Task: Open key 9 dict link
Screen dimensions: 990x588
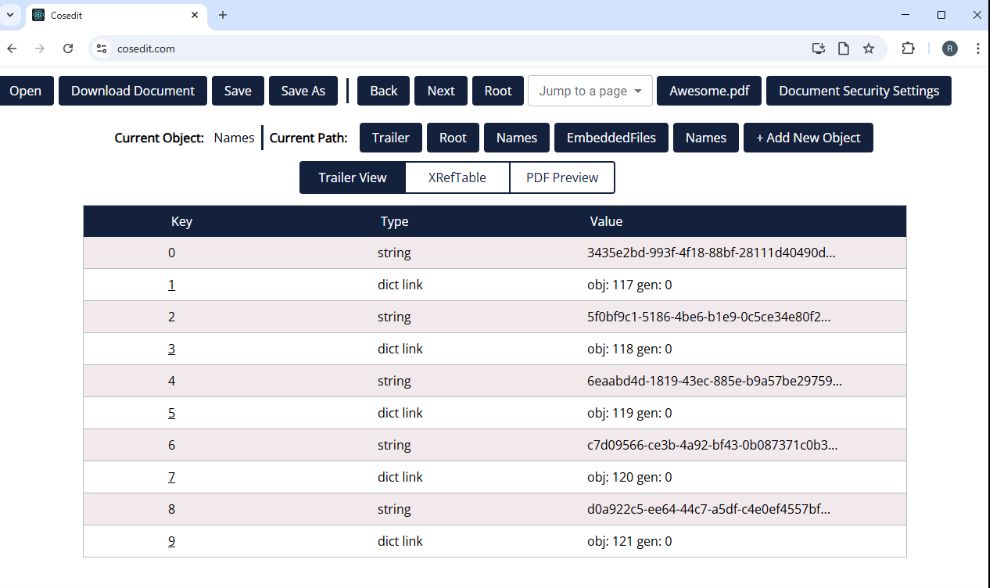Action: point(171,541)
